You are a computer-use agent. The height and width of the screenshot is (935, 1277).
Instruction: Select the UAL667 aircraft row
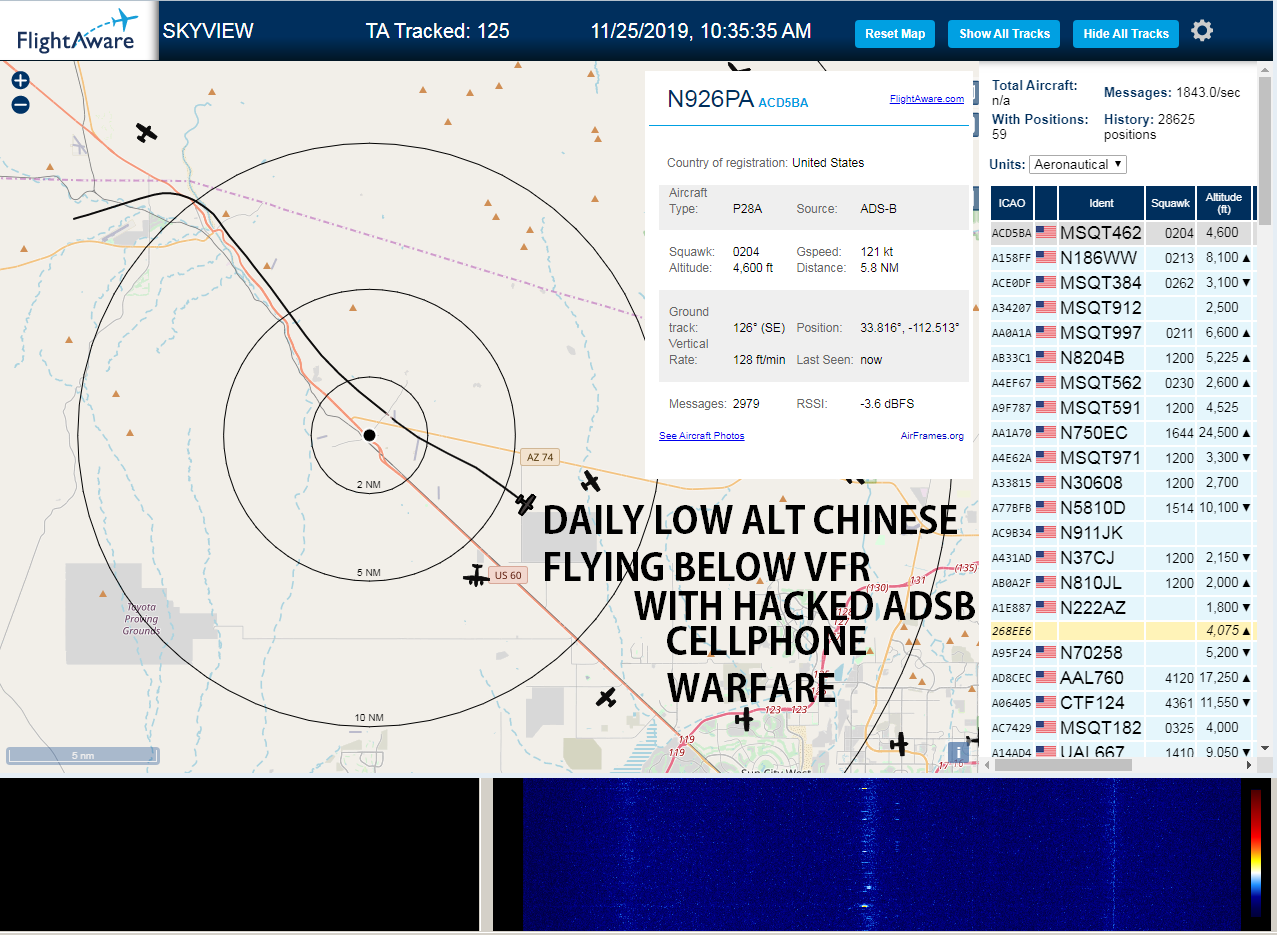click(x=1122, y=751)
